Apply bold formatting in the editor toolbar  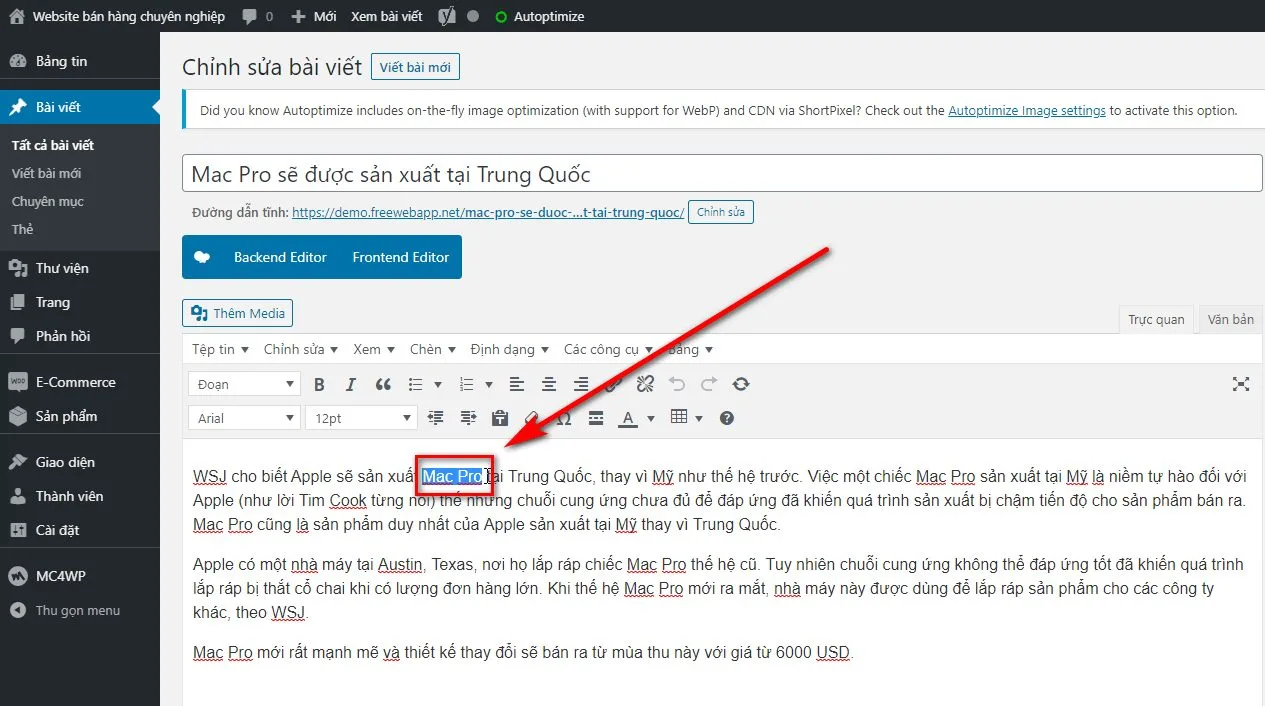(319, 384)
